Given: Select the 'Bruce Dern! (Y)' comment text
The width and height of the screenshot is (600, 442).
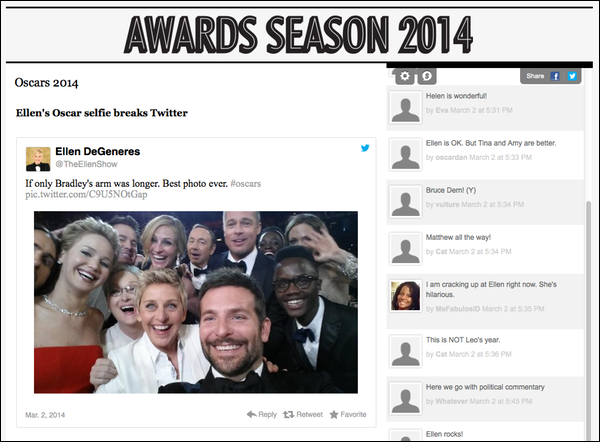Looking at the screenshot, I should 451,190.
